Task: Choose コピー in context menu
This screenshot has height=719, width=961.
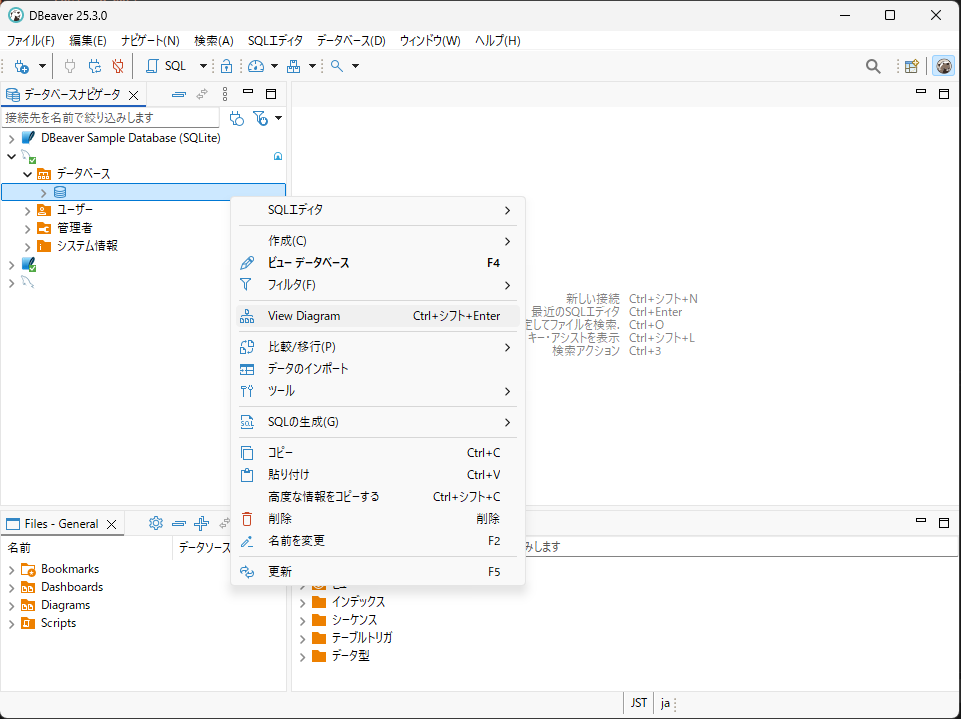Action: point(378,453)
